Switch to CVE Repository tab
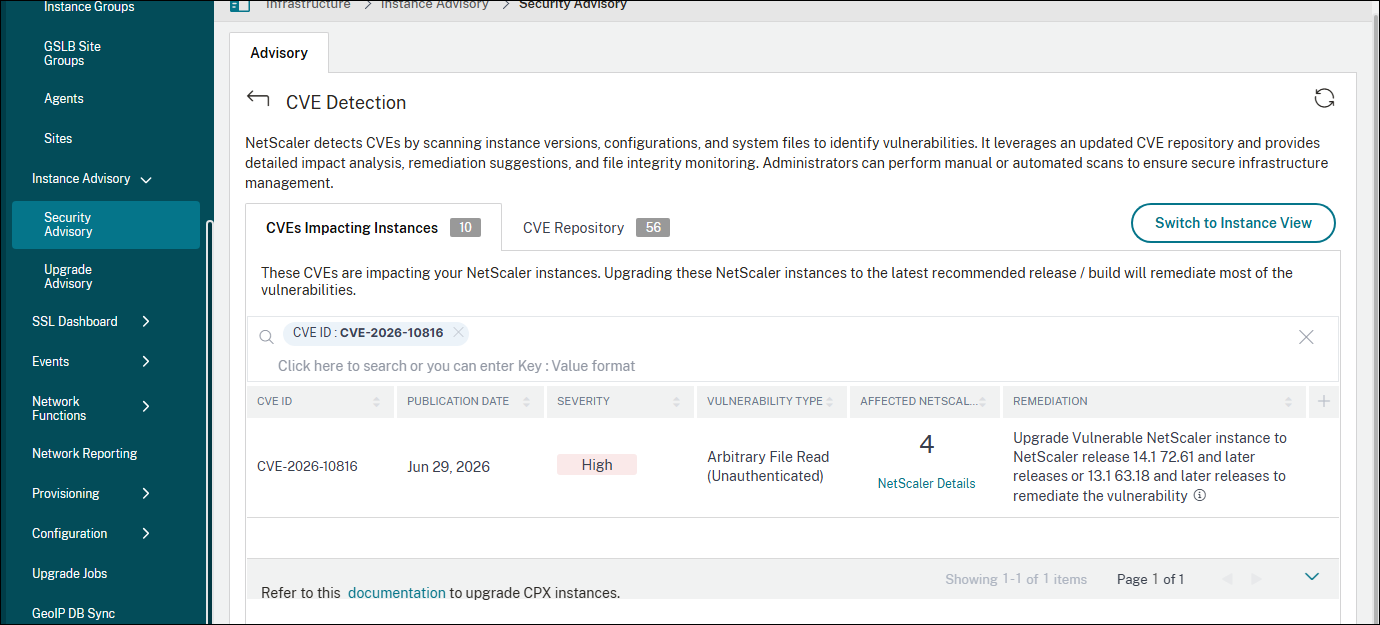1380x625 pixels. [596, 227]
